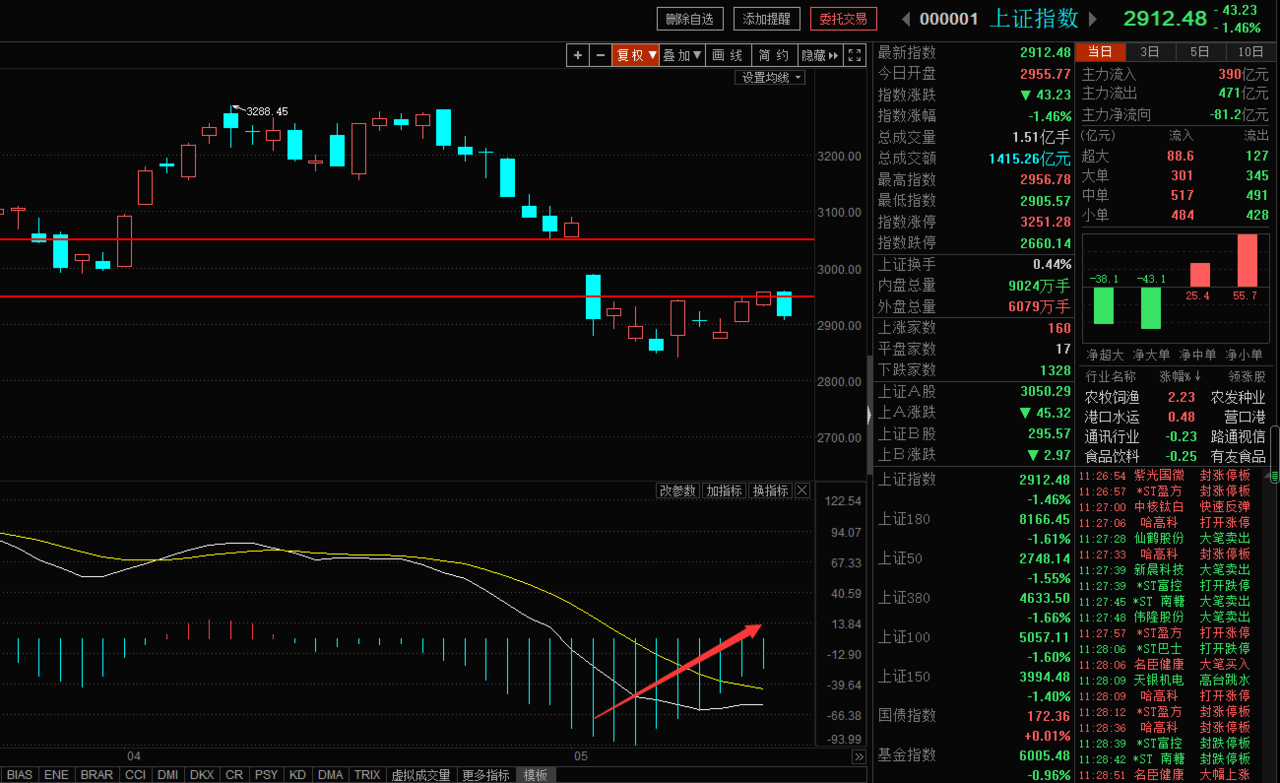Select 3日 fund flow tab

1150,52
